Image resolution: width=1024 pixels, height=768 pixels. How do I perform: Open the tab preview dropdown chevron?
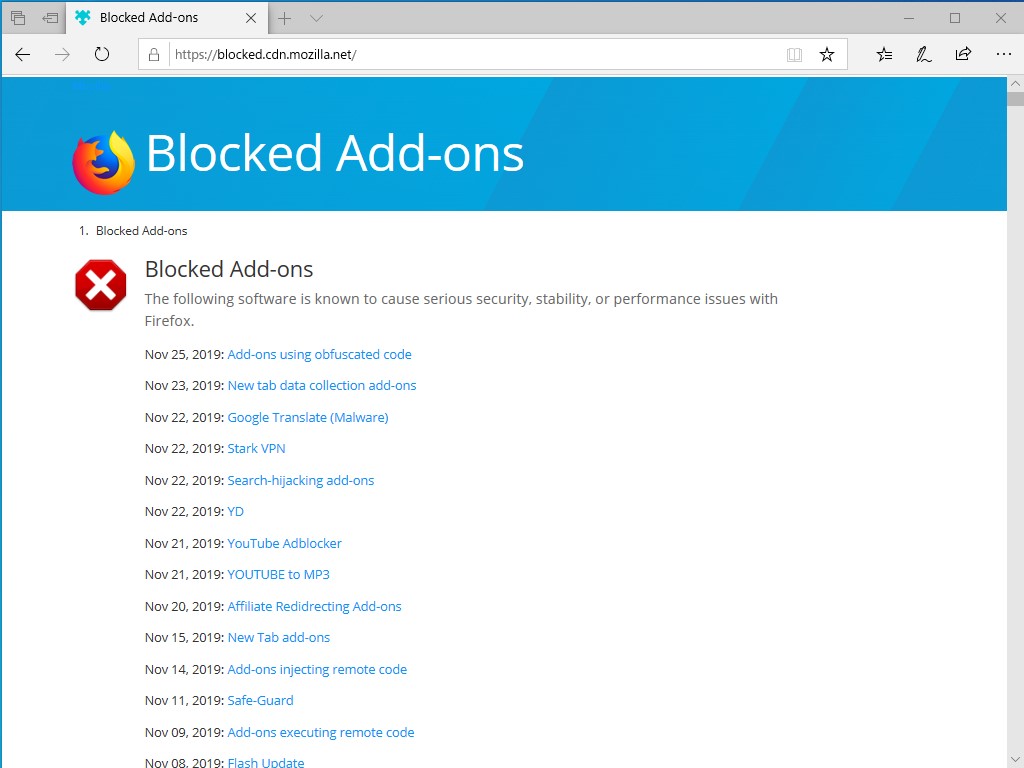pyautogui.click(x=316, y=17)
